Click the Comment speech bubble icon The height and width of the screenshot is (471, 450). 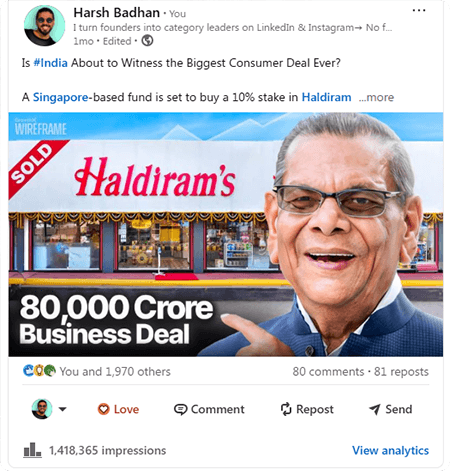click(180, 409)
